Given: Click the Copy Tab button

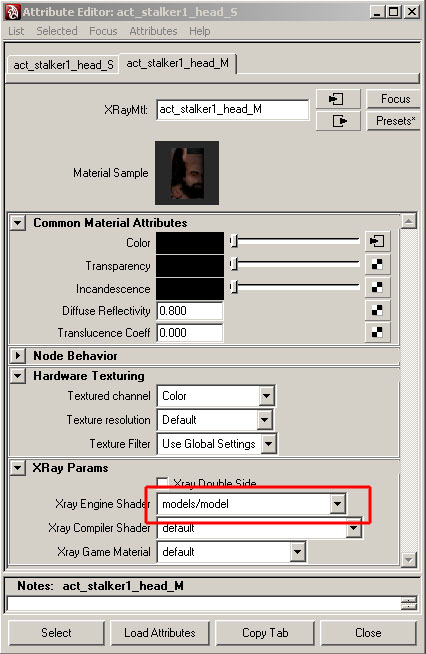Looking at the screenshot, I should [x=265, y=633].
